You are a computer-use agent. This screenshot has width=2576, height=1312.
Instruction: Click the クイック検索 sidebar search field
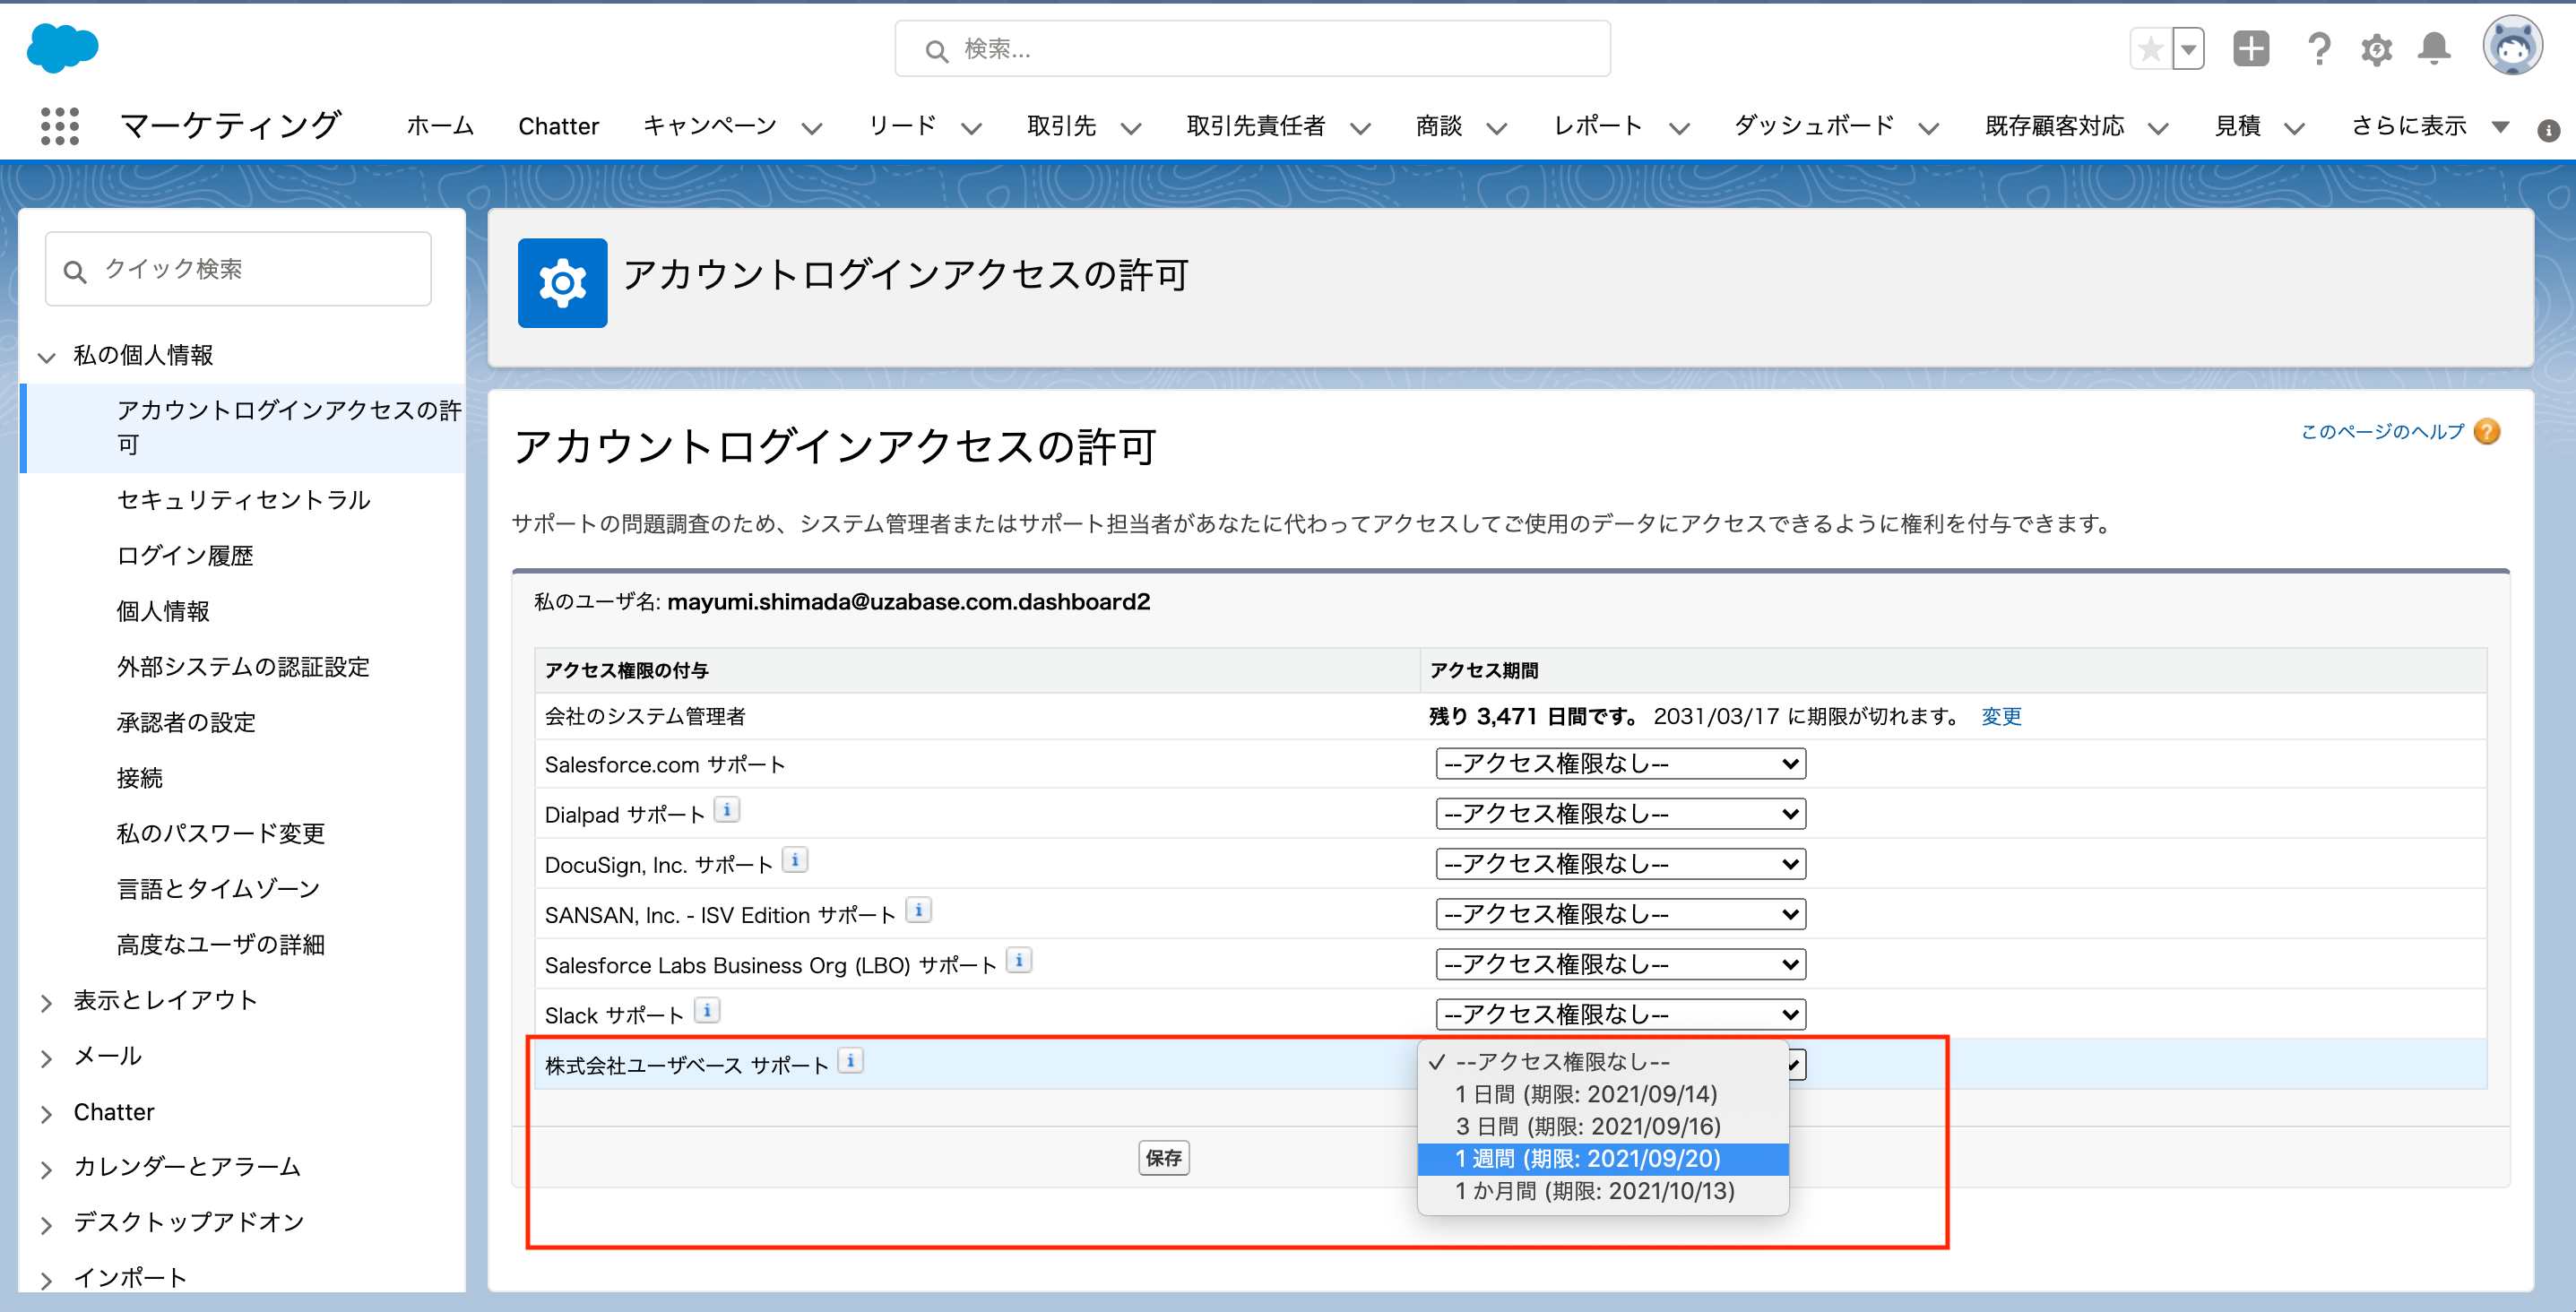pos(238,270)
